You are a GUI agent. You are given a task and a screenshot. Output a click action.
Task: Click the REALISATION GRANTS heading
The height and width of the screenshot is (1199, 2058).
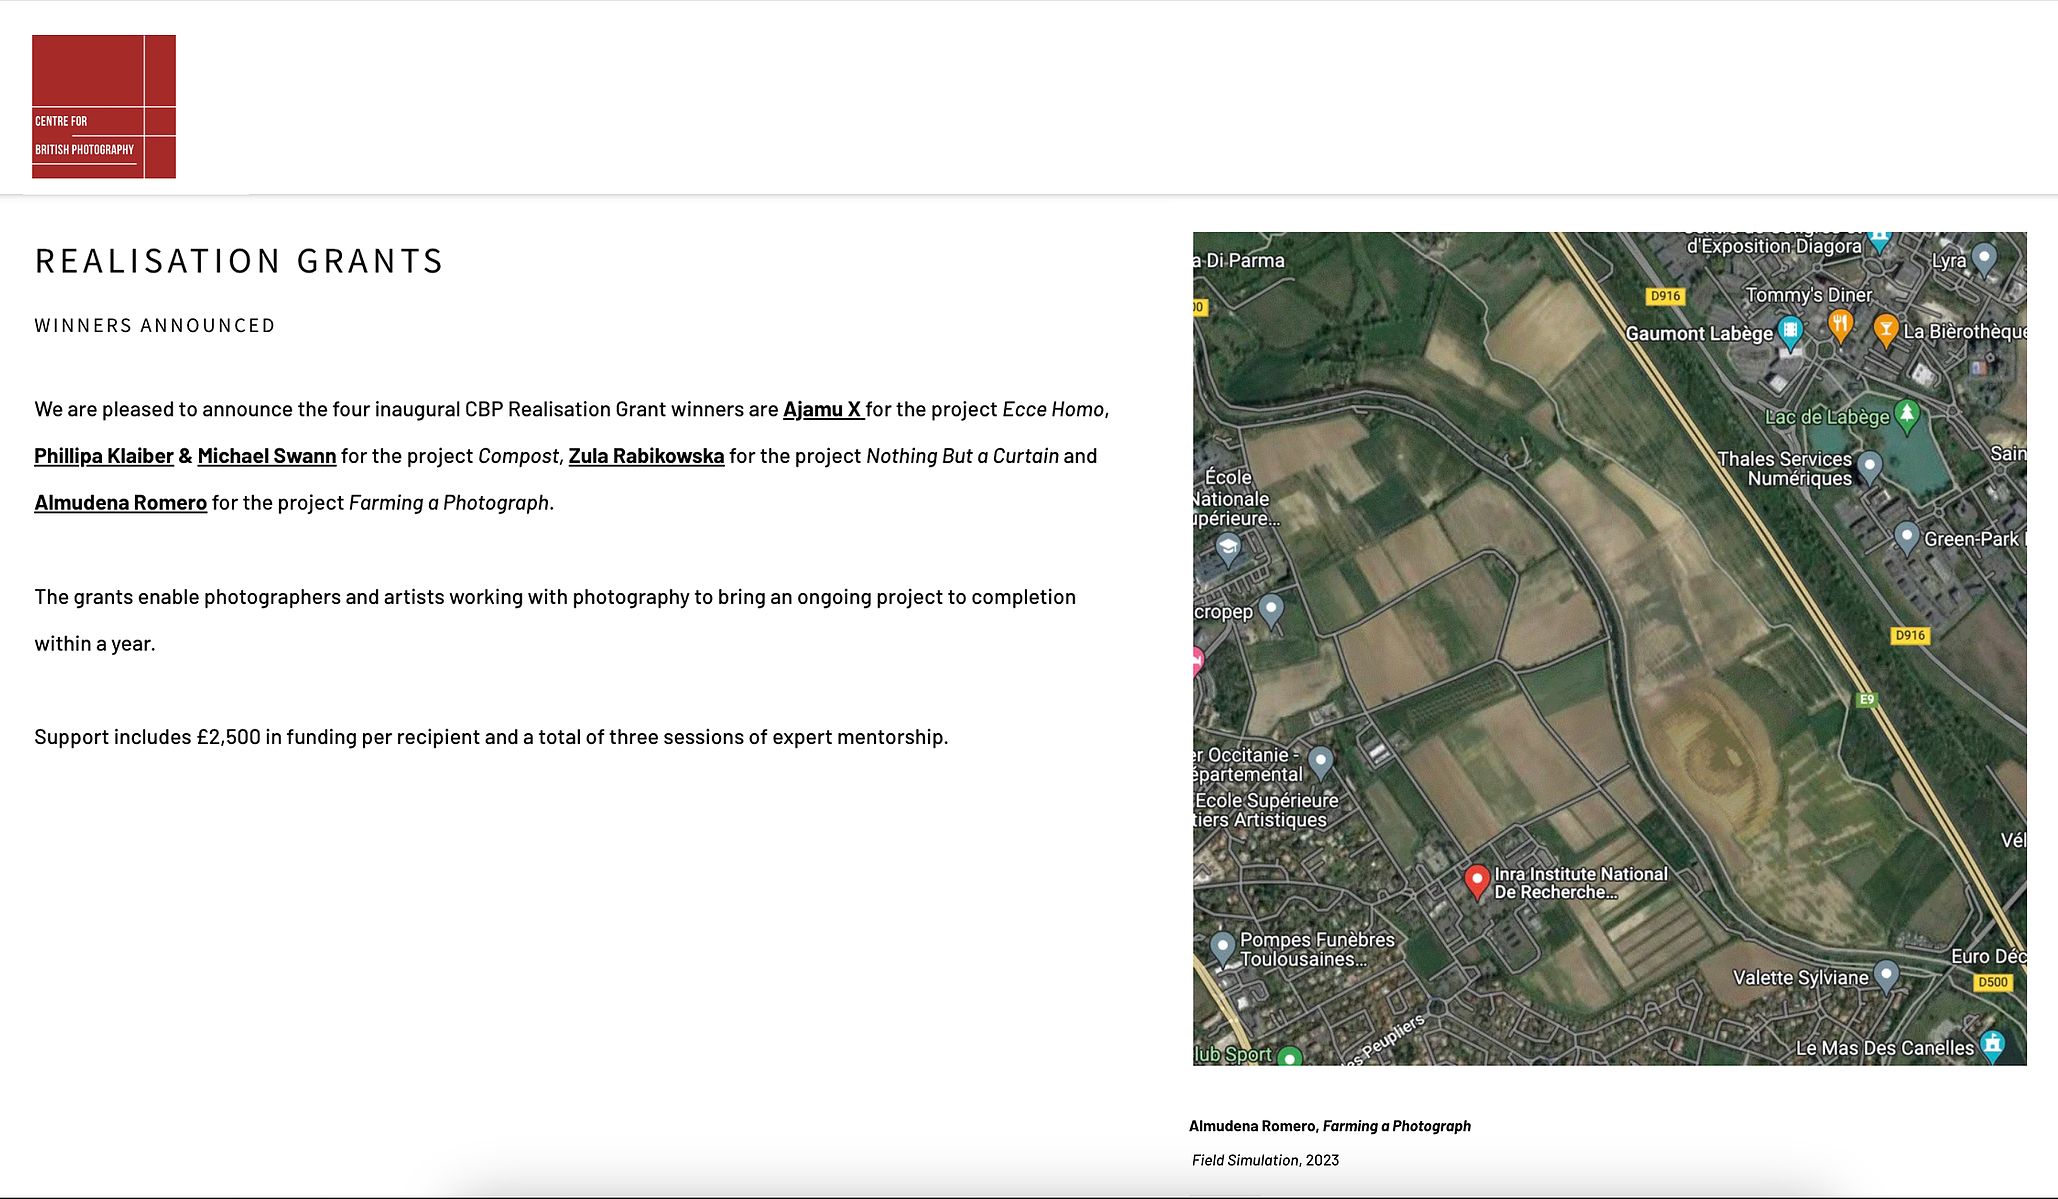tap(239, 261)
